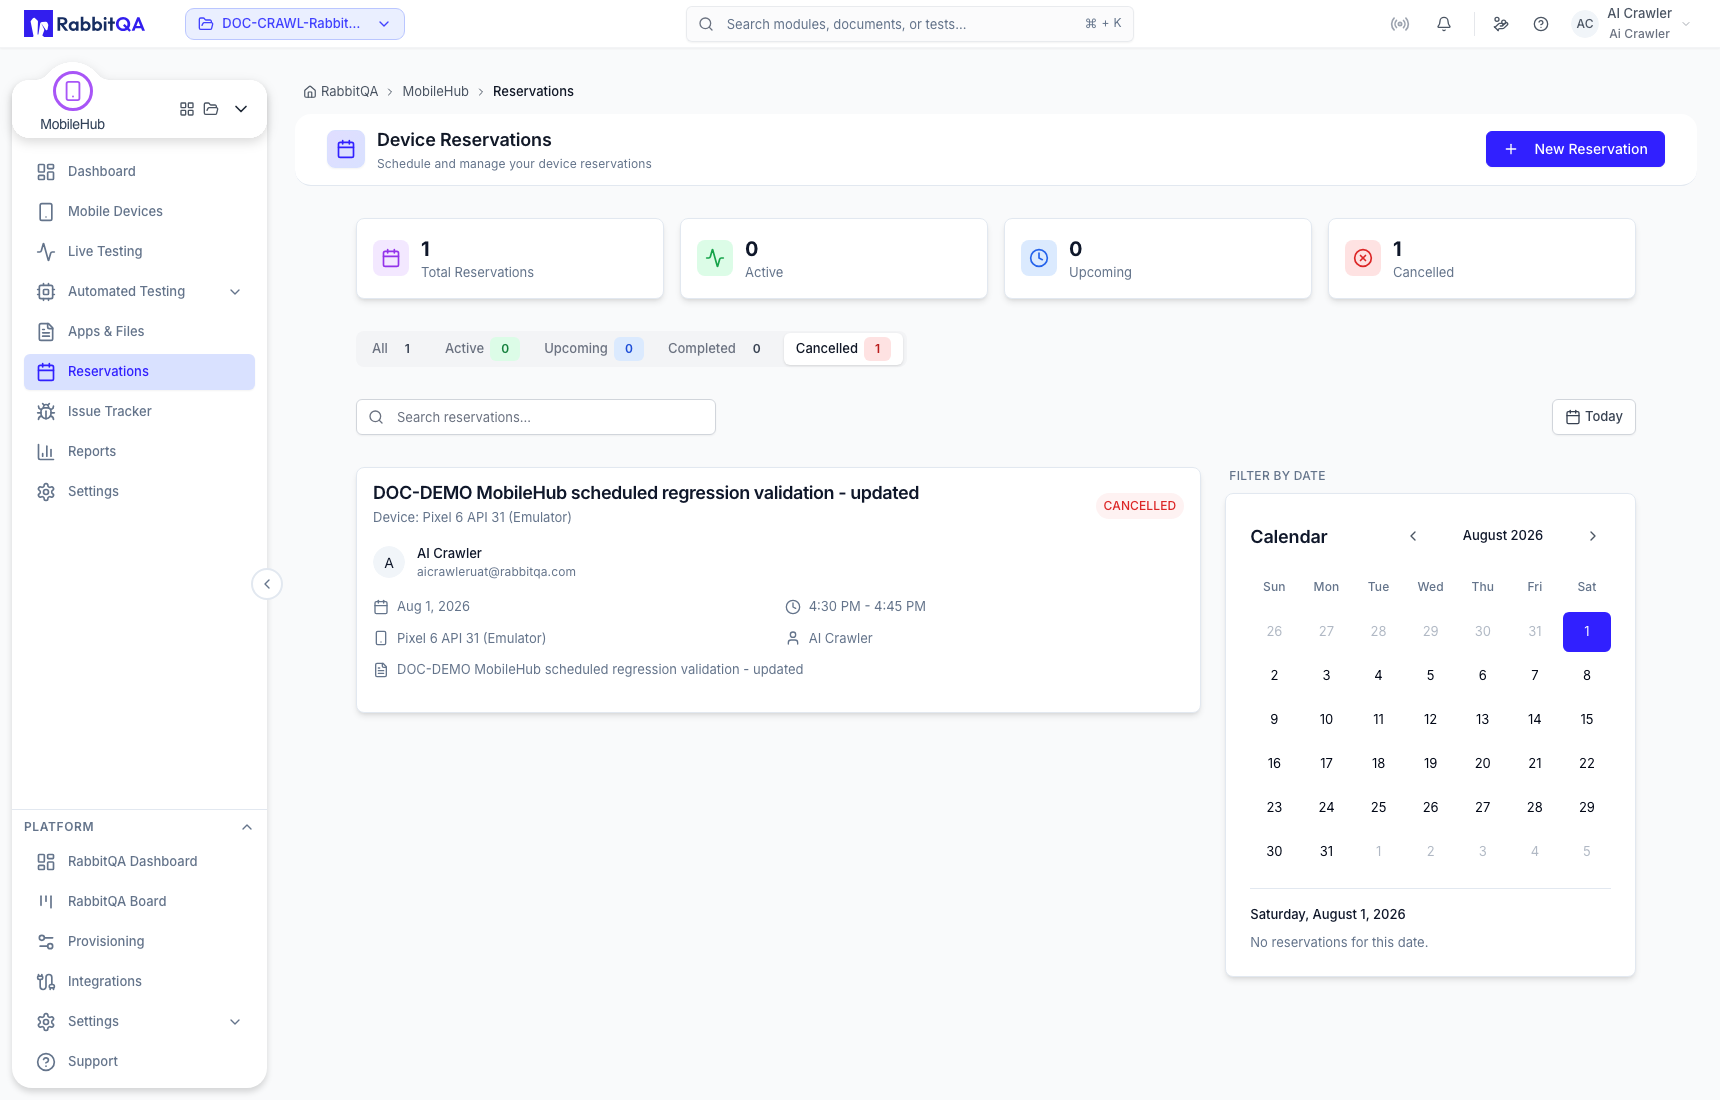Click the Cancelled red X icon
Screen dimensions: 1720x1100
[x=1363, y=258]
